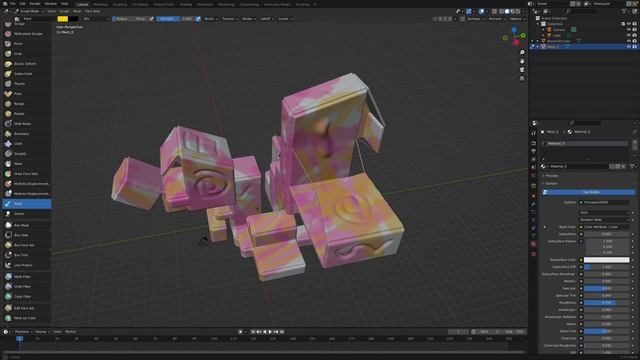Click the play animation button

point(270,332)
